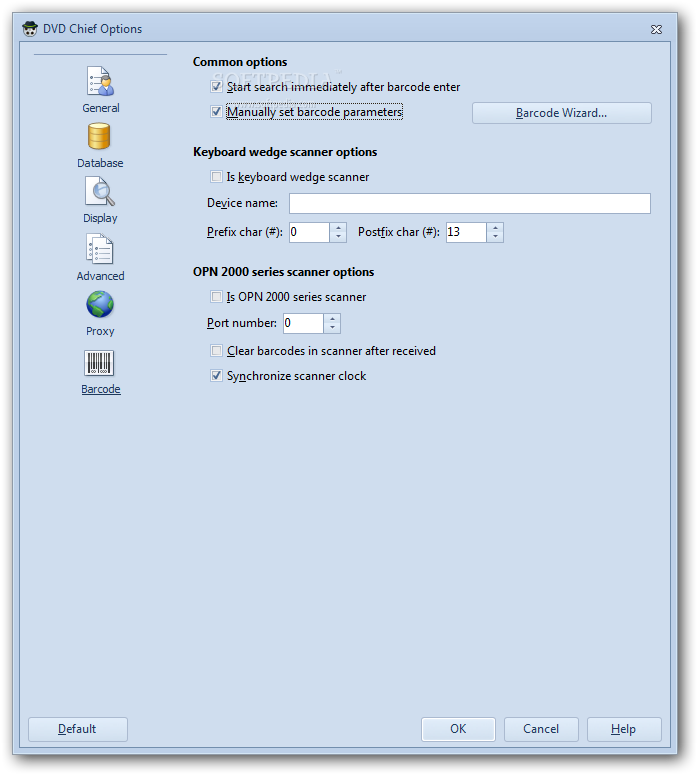Screen dimensions: 698x775
Task: Cancel the options dialog
Action: (x=541, y=729)
